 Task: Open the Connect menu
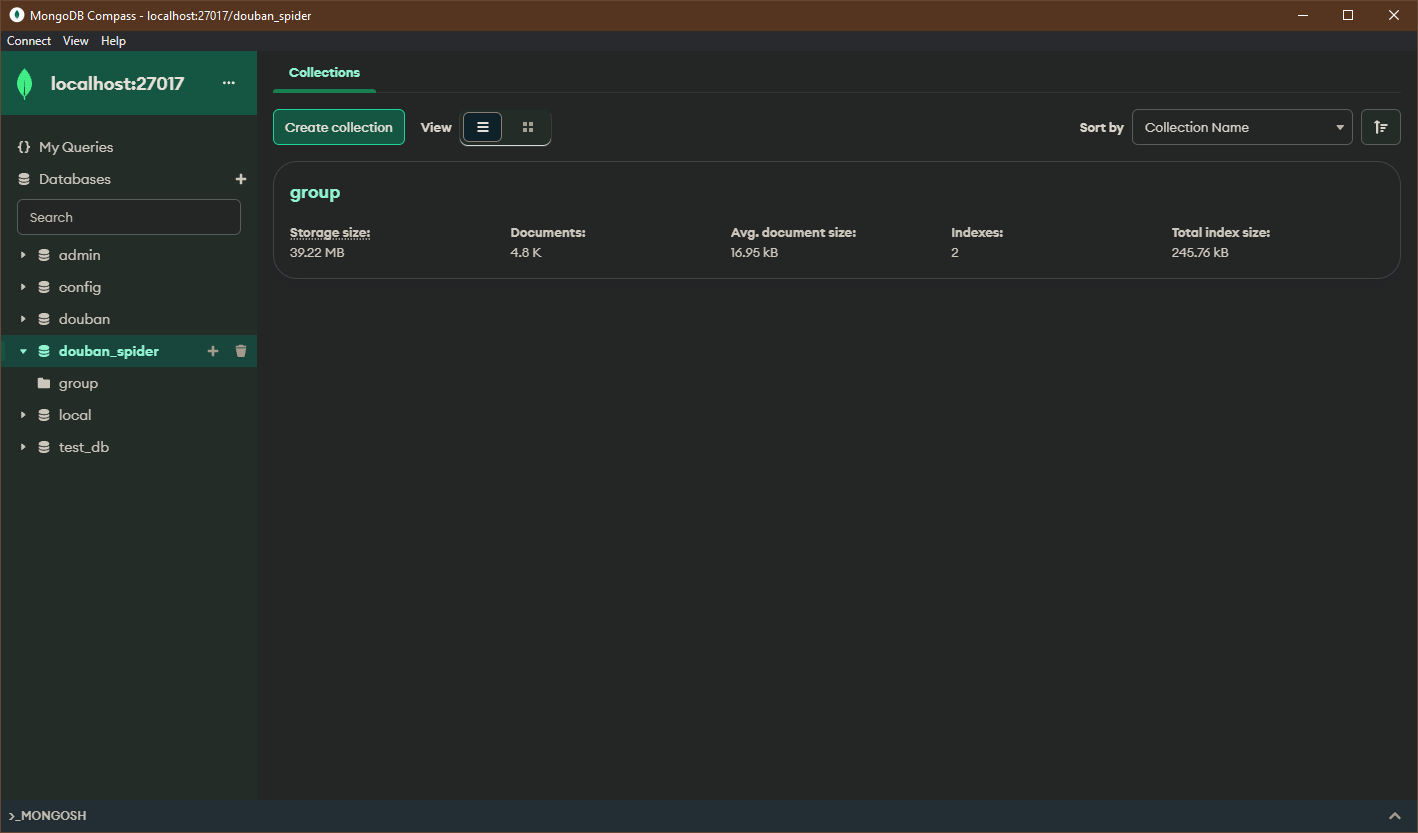[29, 41]
